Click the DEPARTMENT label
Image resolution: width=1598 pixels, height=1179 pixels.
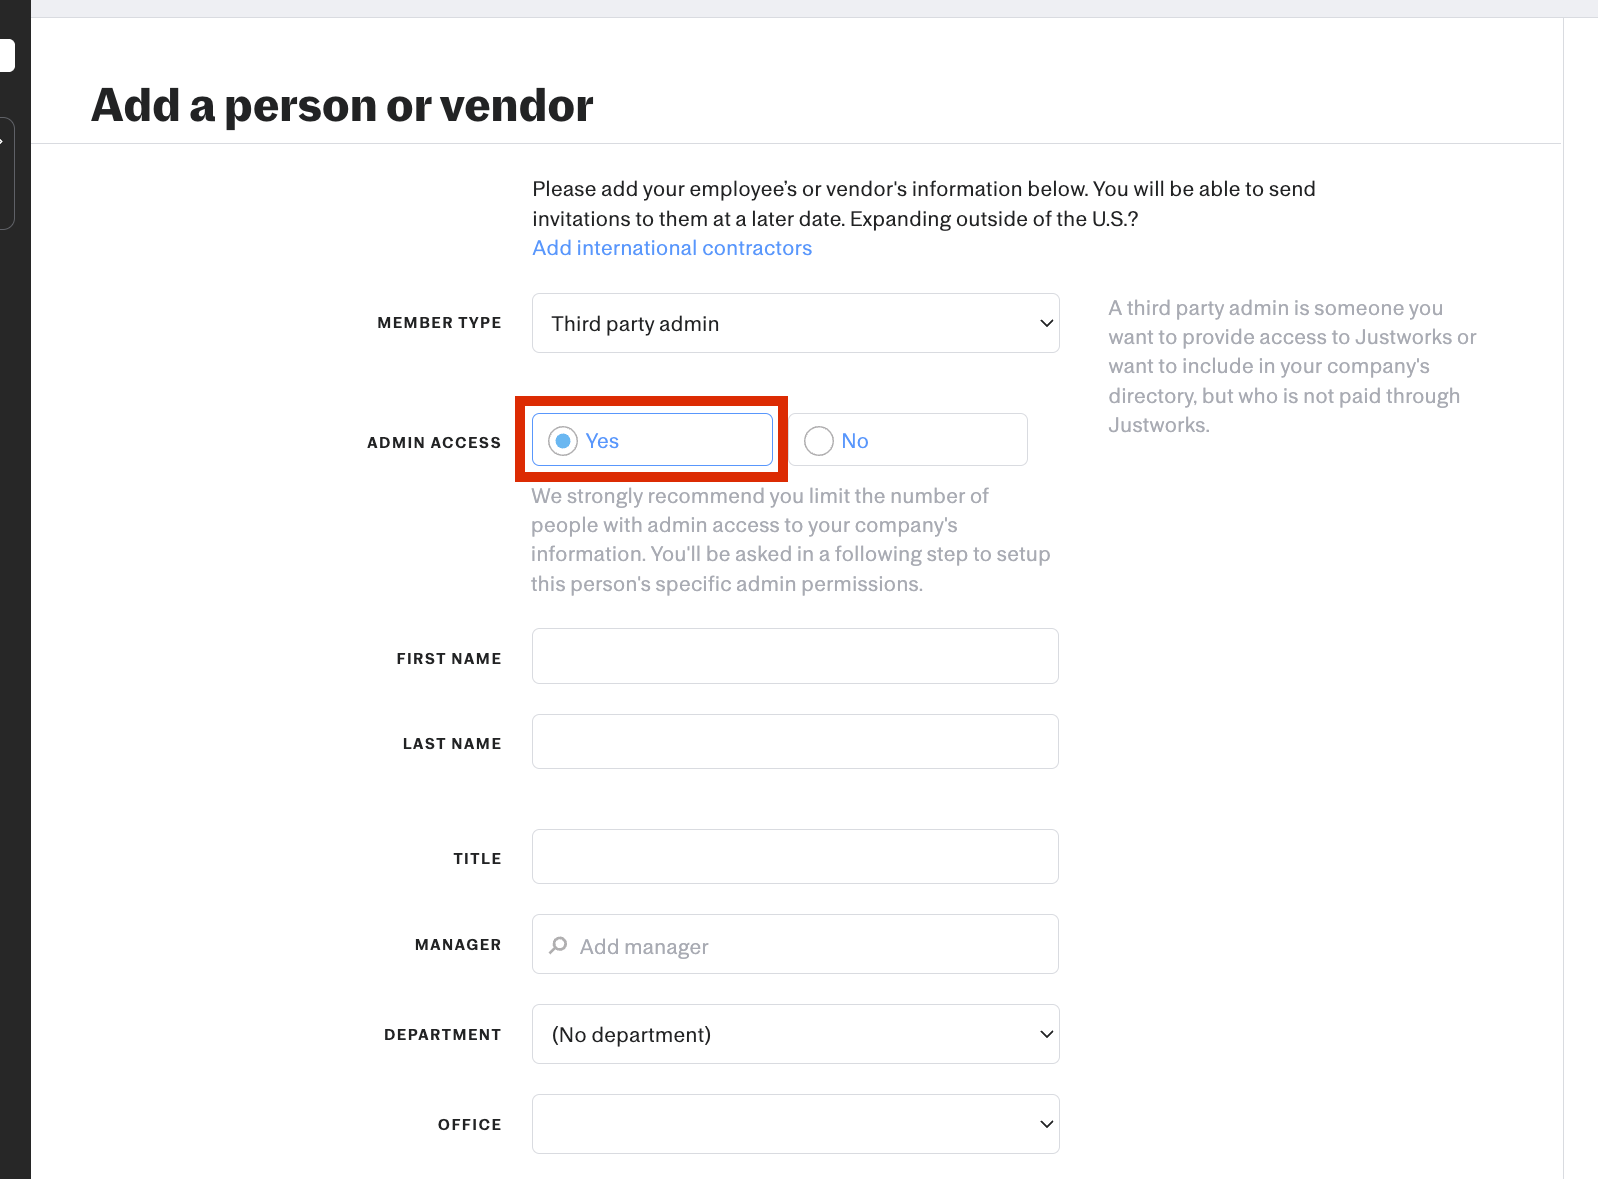coord(442,1035)
